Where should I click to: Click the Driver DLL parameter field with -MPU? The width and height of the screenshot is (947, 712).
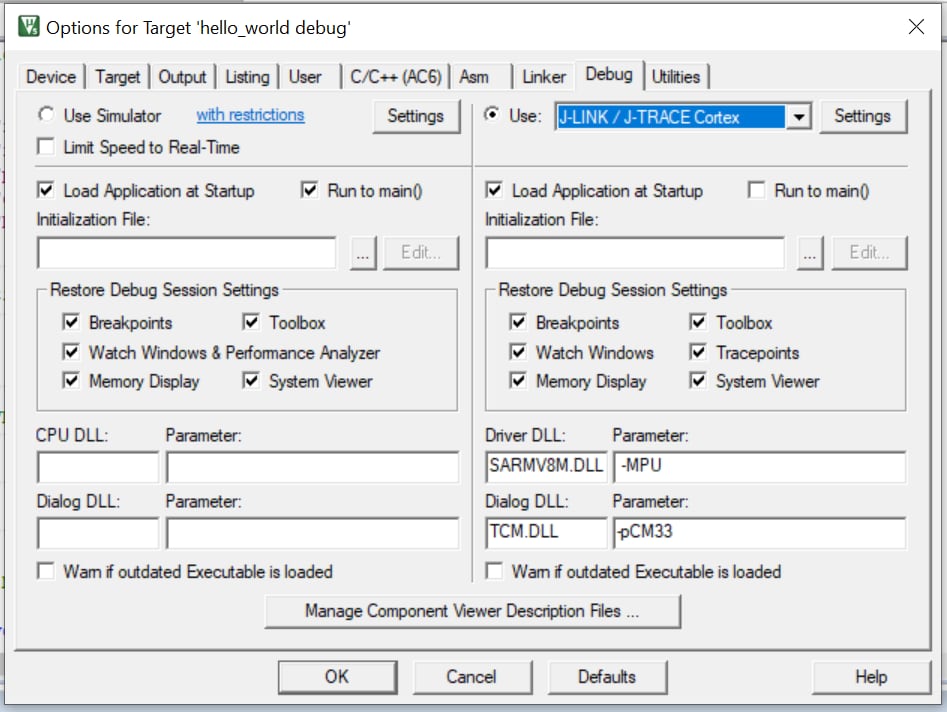click(x=759, y=467)
